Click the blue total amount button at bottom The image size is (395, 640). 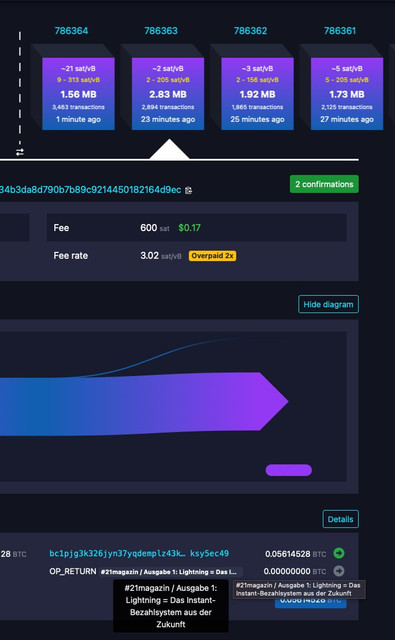coord(311,602)
